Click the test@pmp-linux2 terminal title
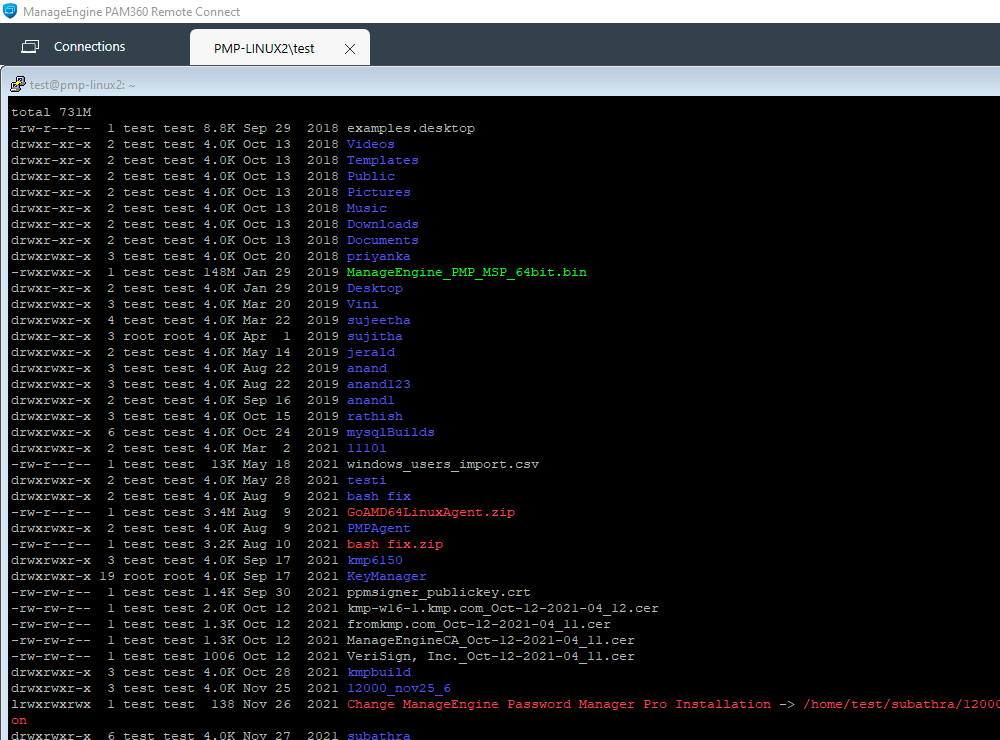The image size is (1000, 740). point(82,85)
